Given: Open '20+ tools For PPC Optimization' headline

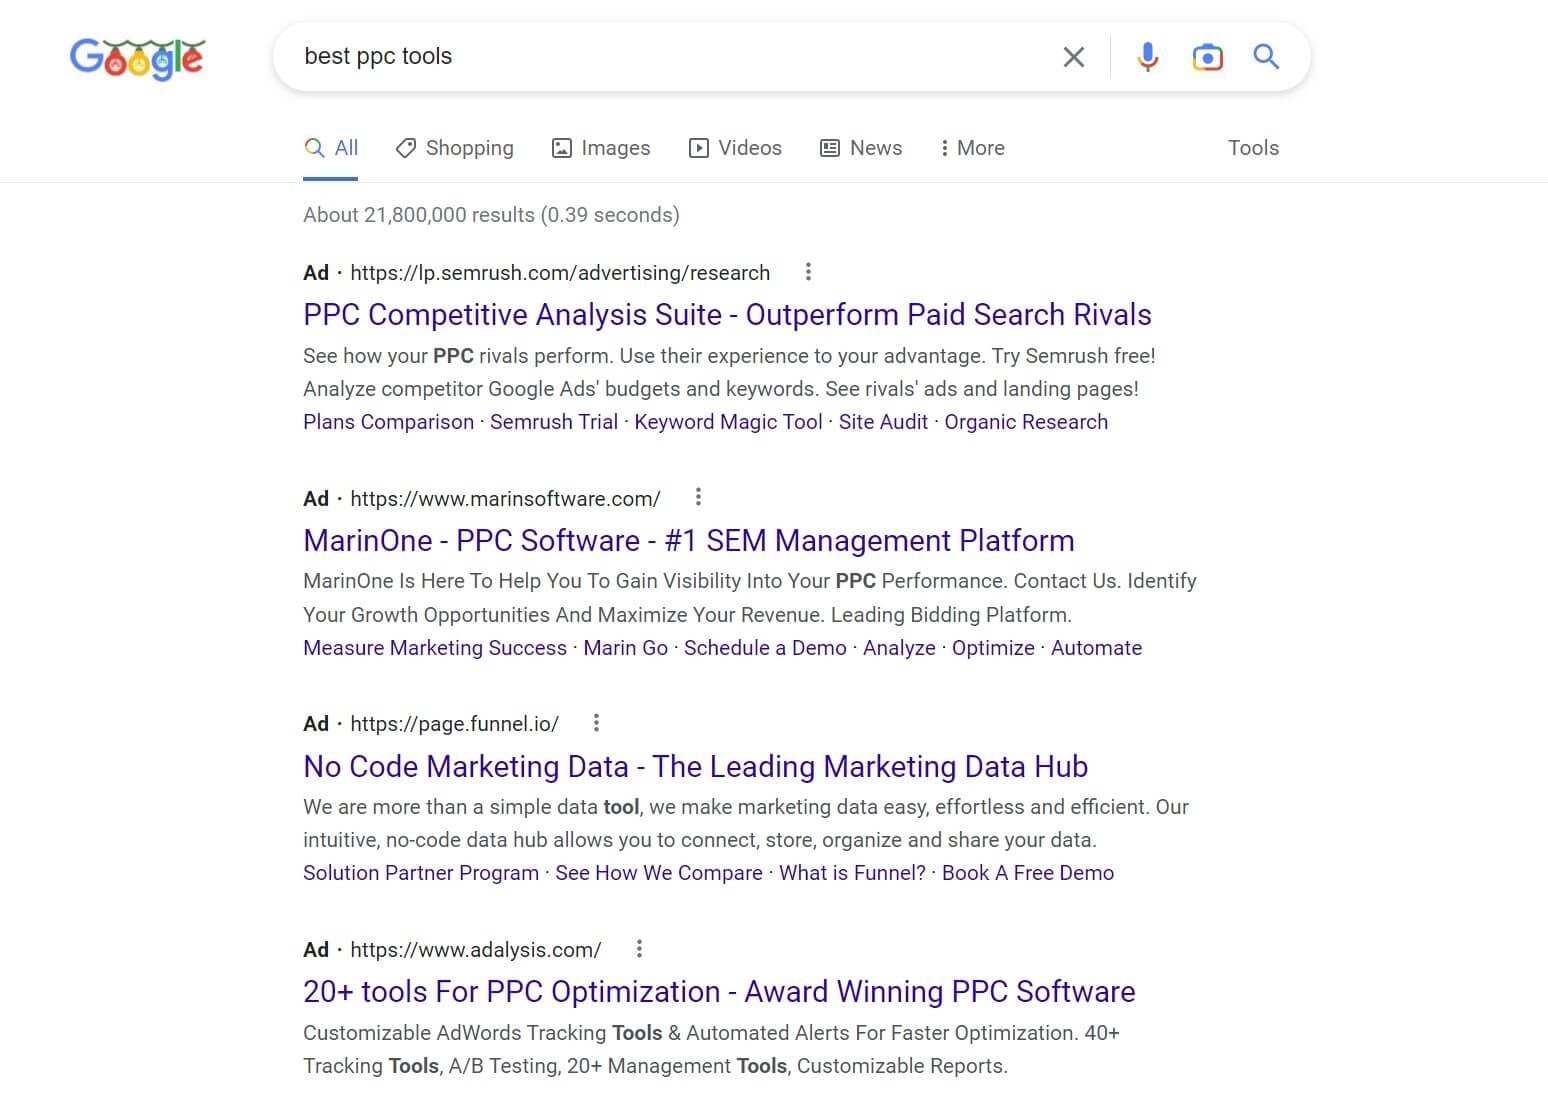Looking at the screenshot, I should (719, 992).
